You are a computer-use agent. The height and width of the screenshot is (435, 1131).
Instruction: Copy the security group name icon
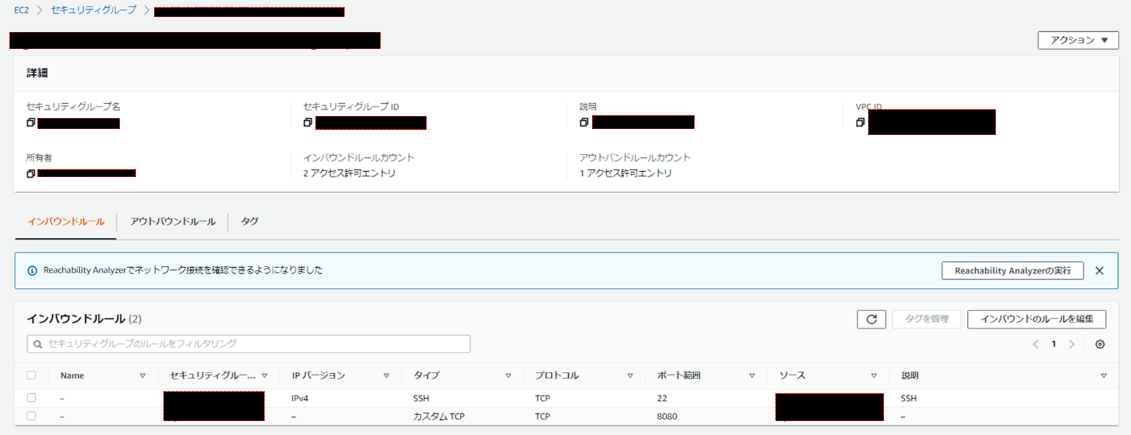pos(31,123)
